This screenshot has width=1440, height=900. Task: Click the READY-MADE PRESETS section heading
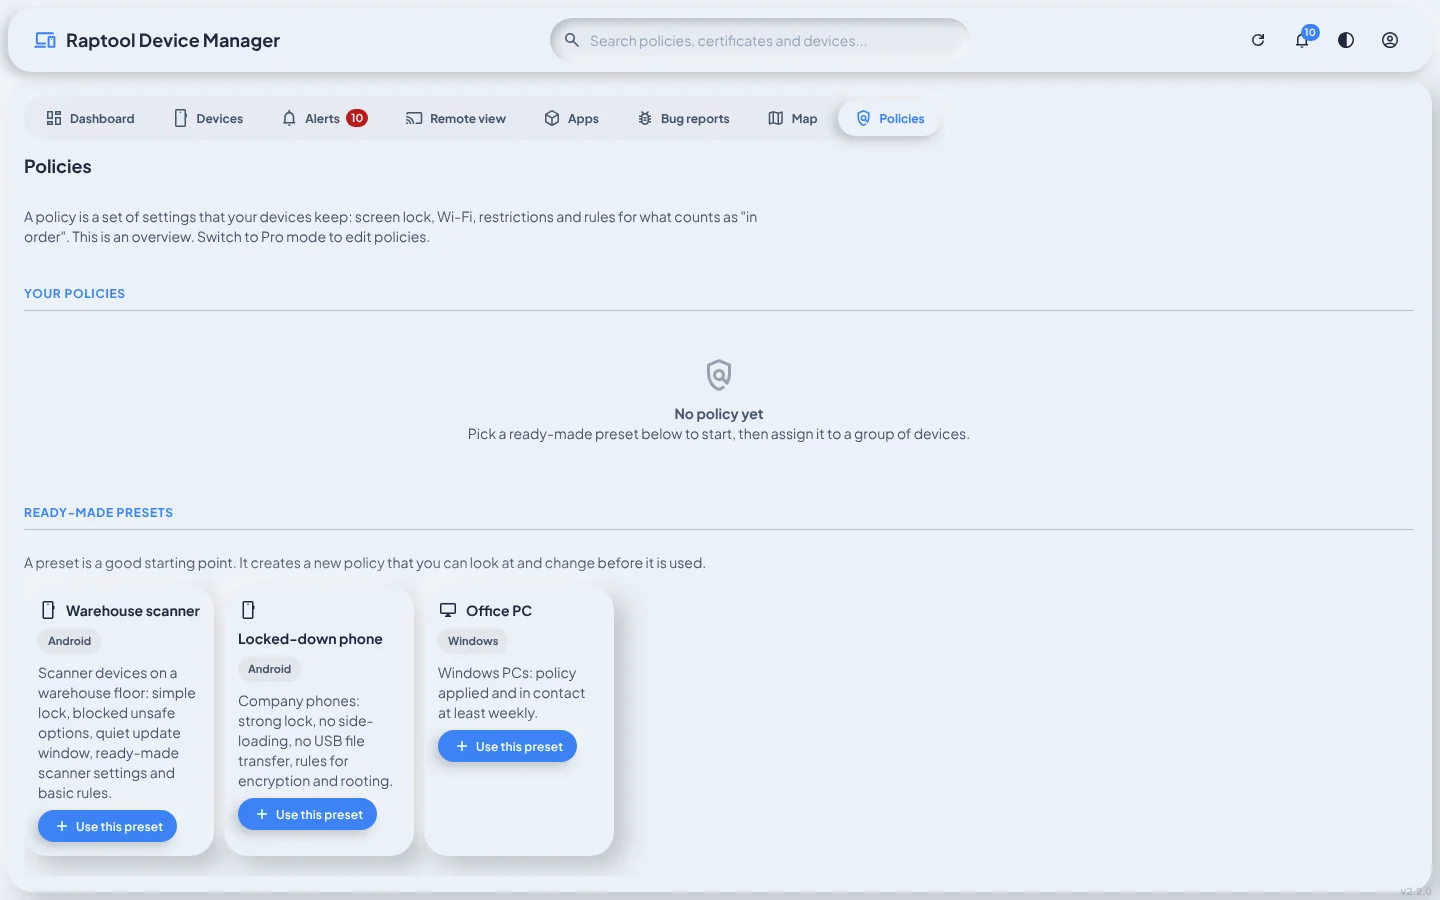coord(99,512)
